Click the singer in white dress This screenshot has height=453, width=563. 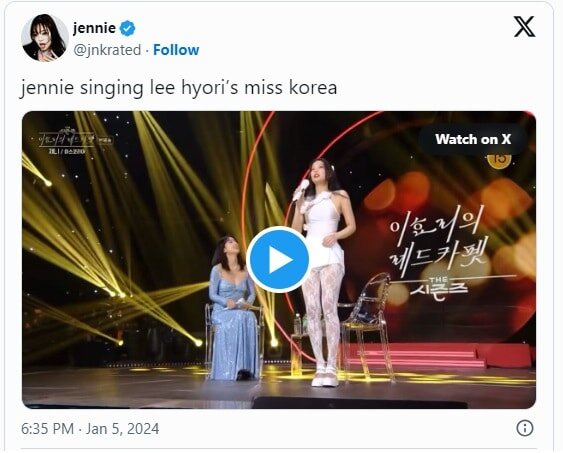(x=323, y=272)
